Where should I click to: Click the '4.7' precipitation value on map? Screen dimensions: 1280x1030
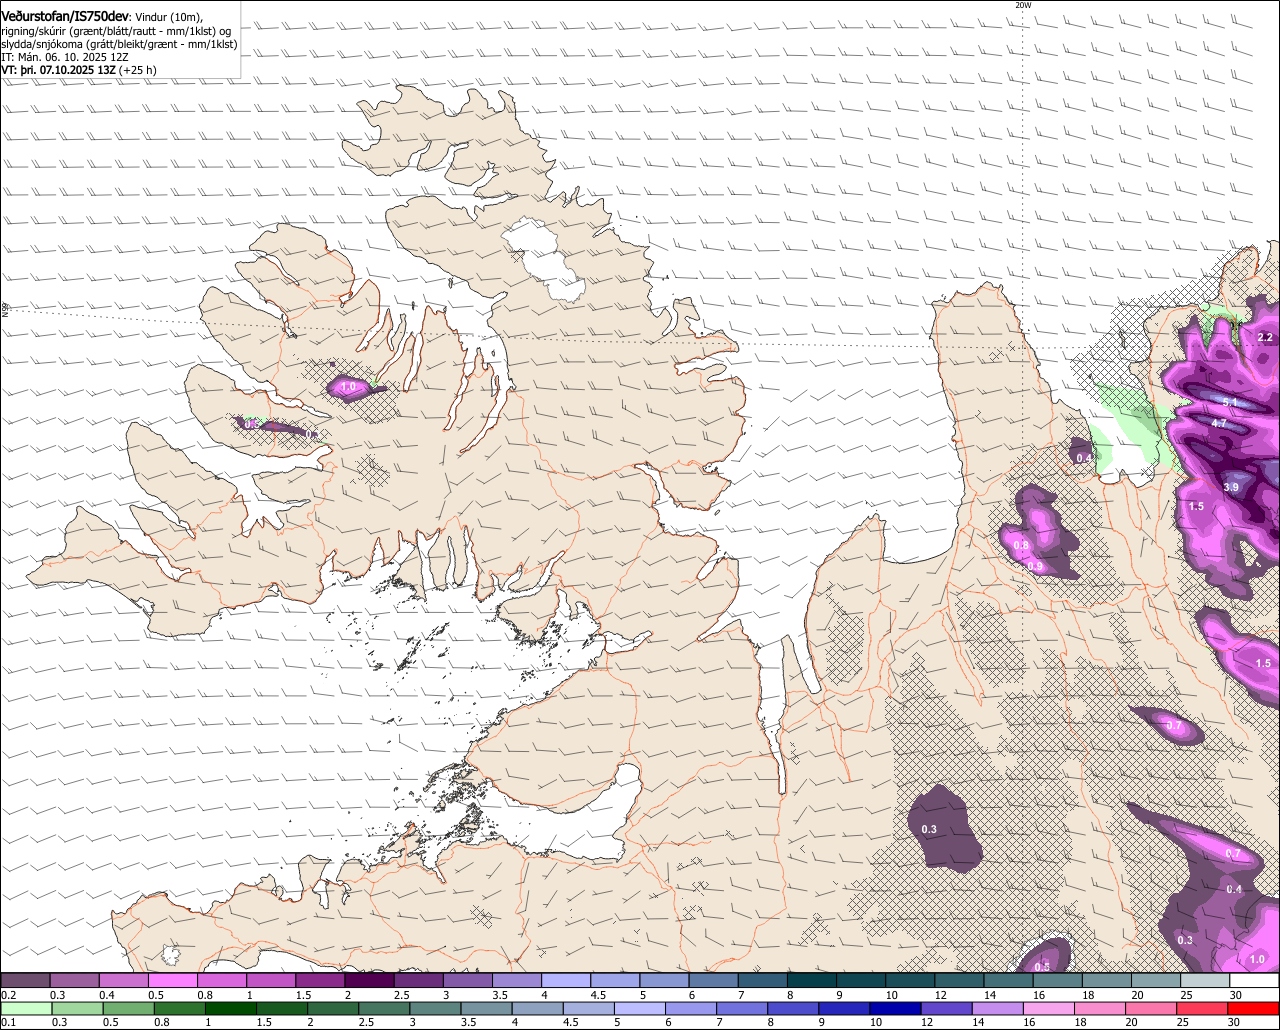click(1219, 424)
